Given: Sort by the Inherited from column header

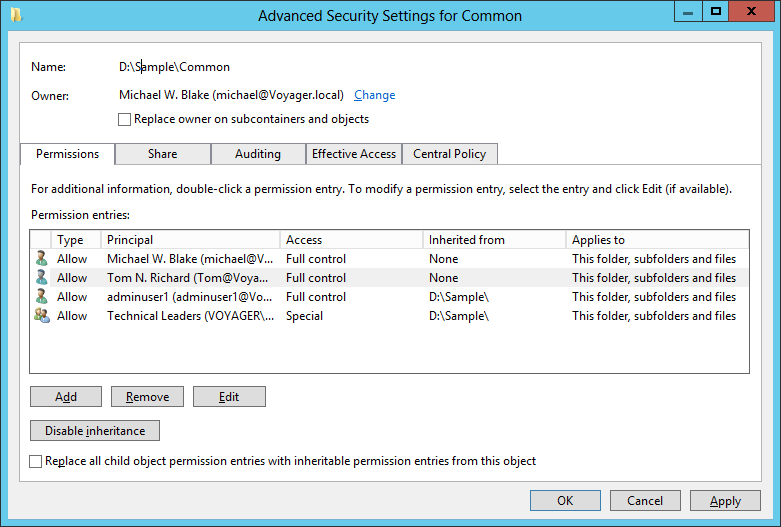Looking at the screenshot, I should pos(493,240).
